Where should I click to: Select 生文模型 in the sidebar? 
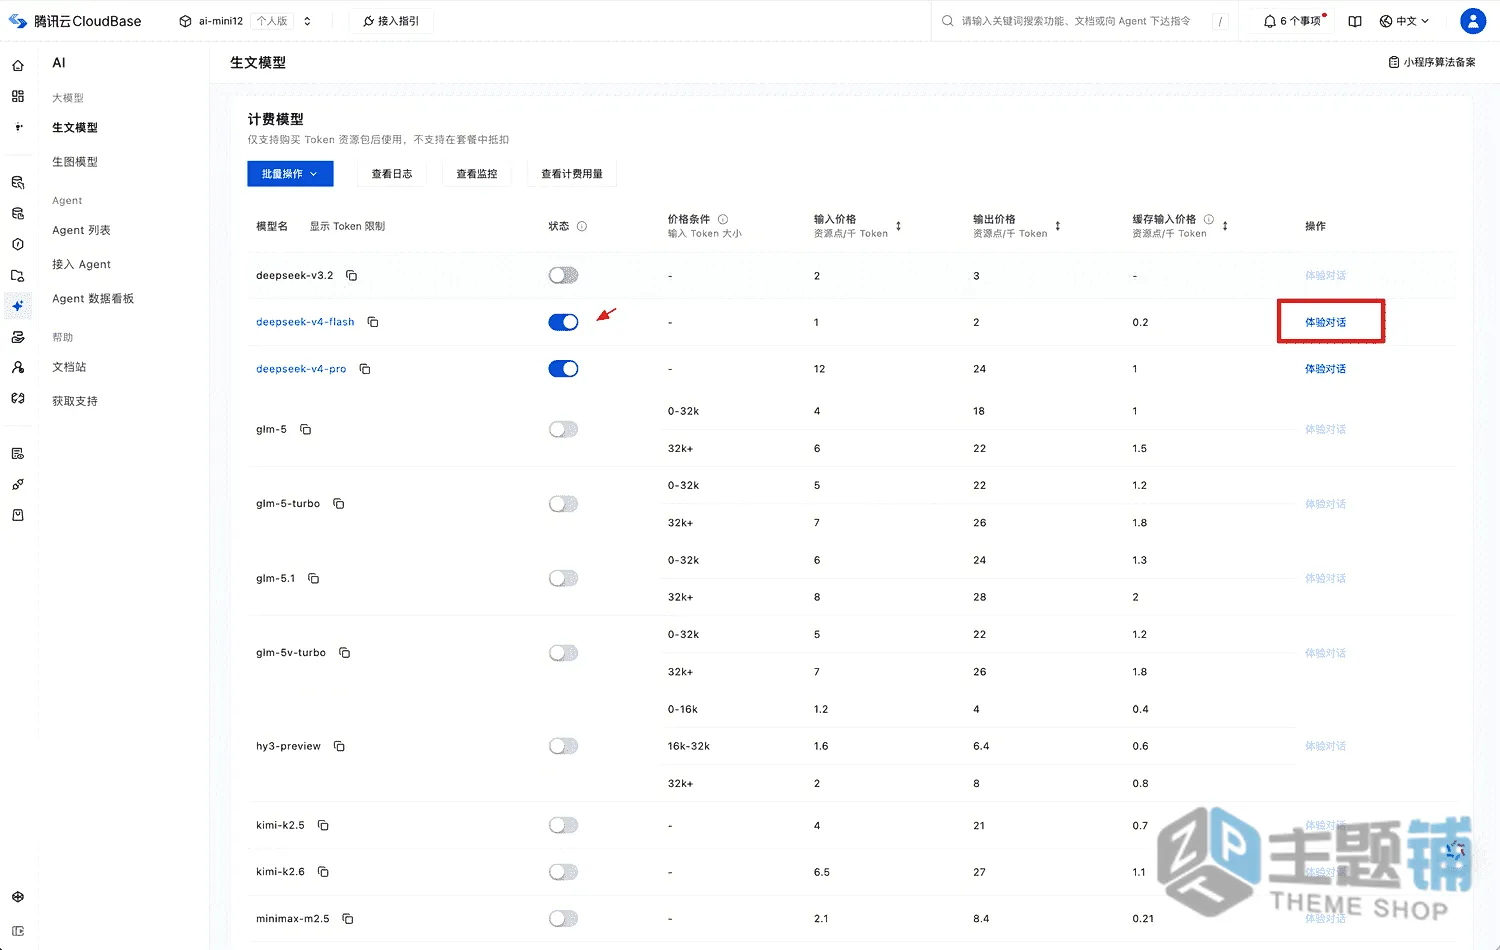click(x=75, y=128)
